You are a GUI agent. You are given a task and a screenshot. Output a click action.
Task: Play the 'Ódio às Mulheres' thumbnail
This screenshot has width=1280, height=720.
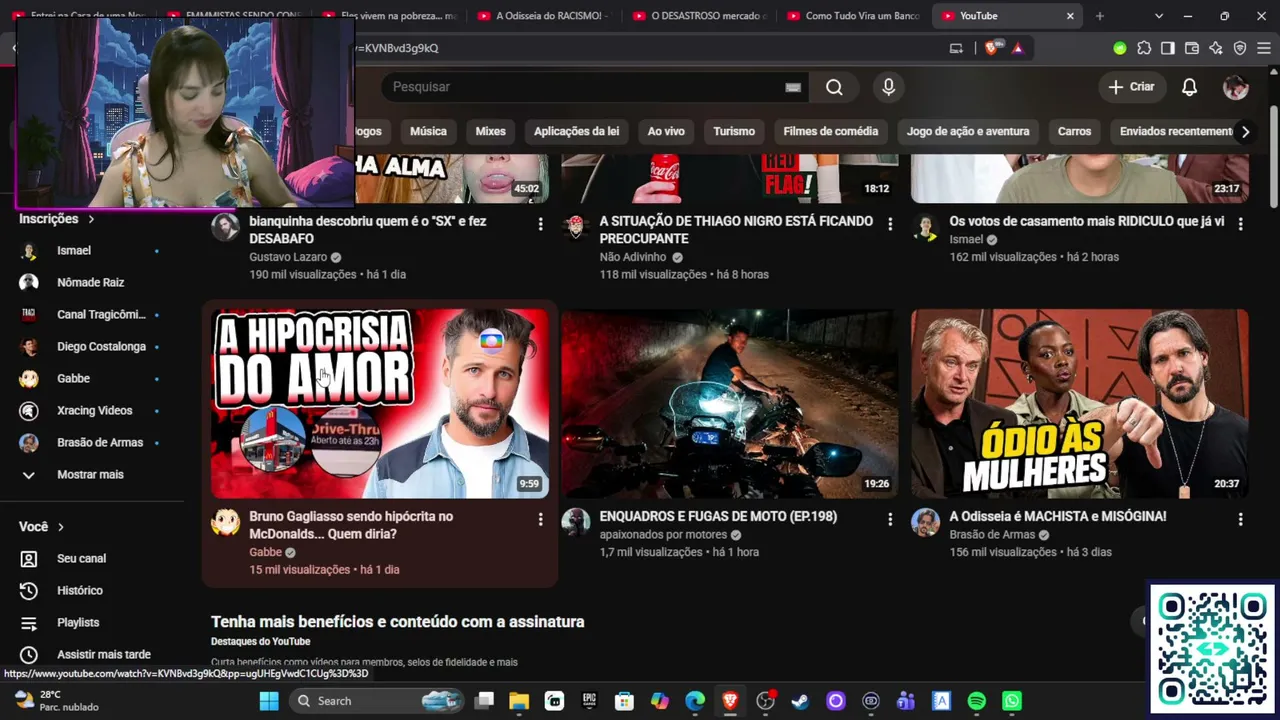[1080, 403]
